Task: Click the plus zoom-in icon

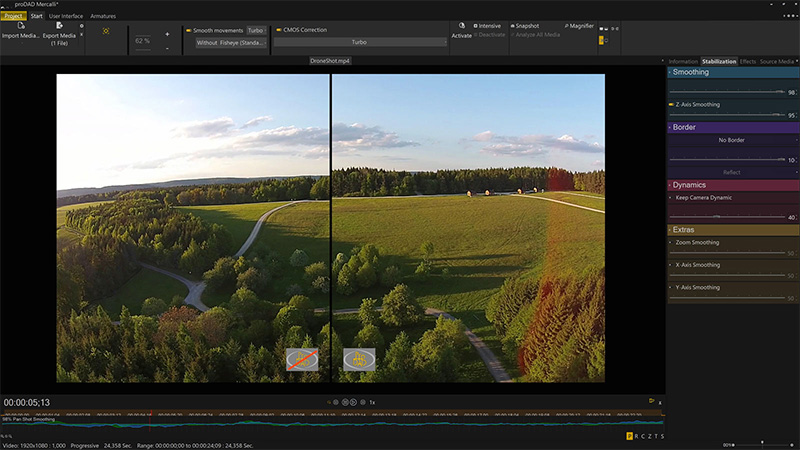Action: [166, 33]
